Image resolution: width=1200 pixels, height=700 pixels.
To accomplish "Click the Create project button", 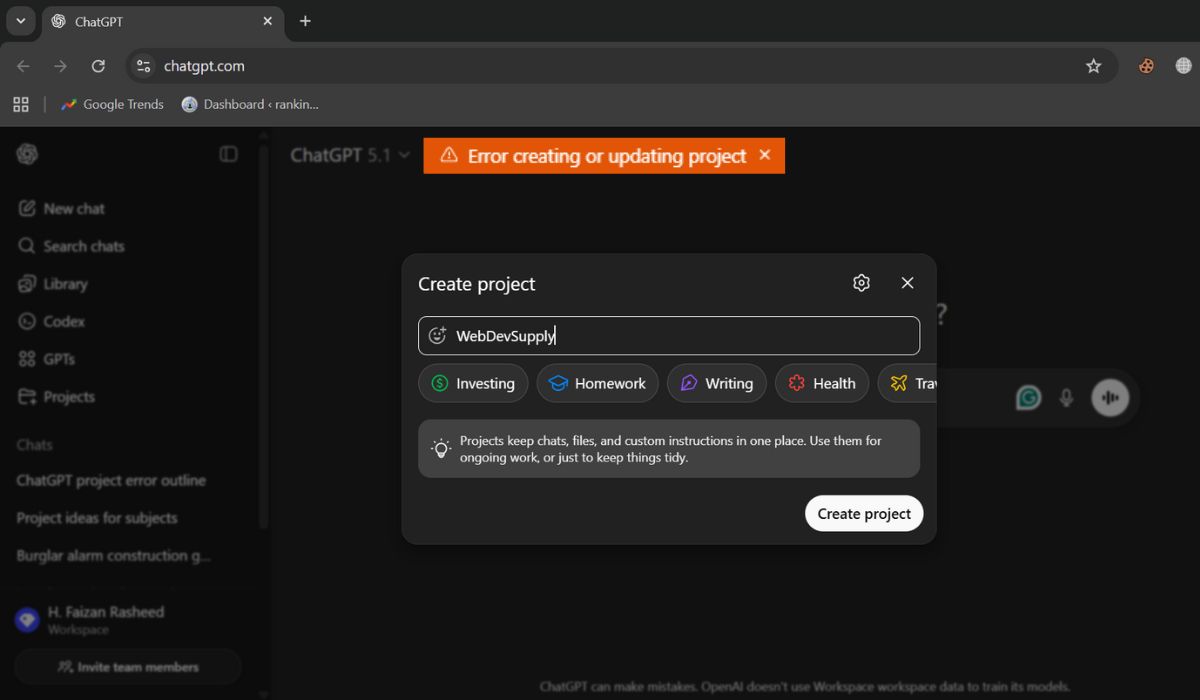I will (863, 513).
